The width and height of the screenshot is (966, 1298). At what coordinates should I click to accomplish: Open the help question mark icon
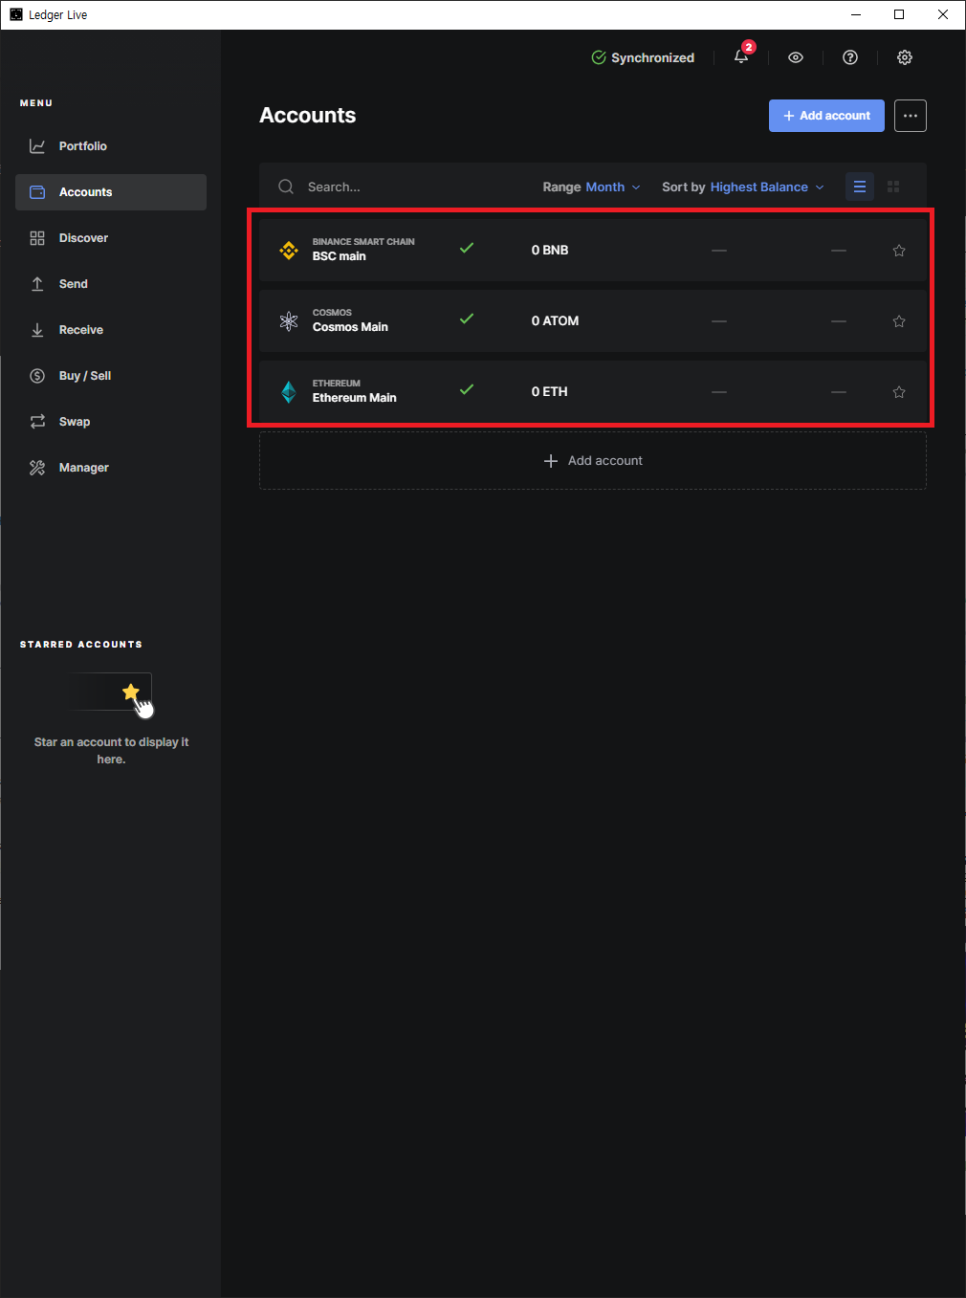(850, 58)
